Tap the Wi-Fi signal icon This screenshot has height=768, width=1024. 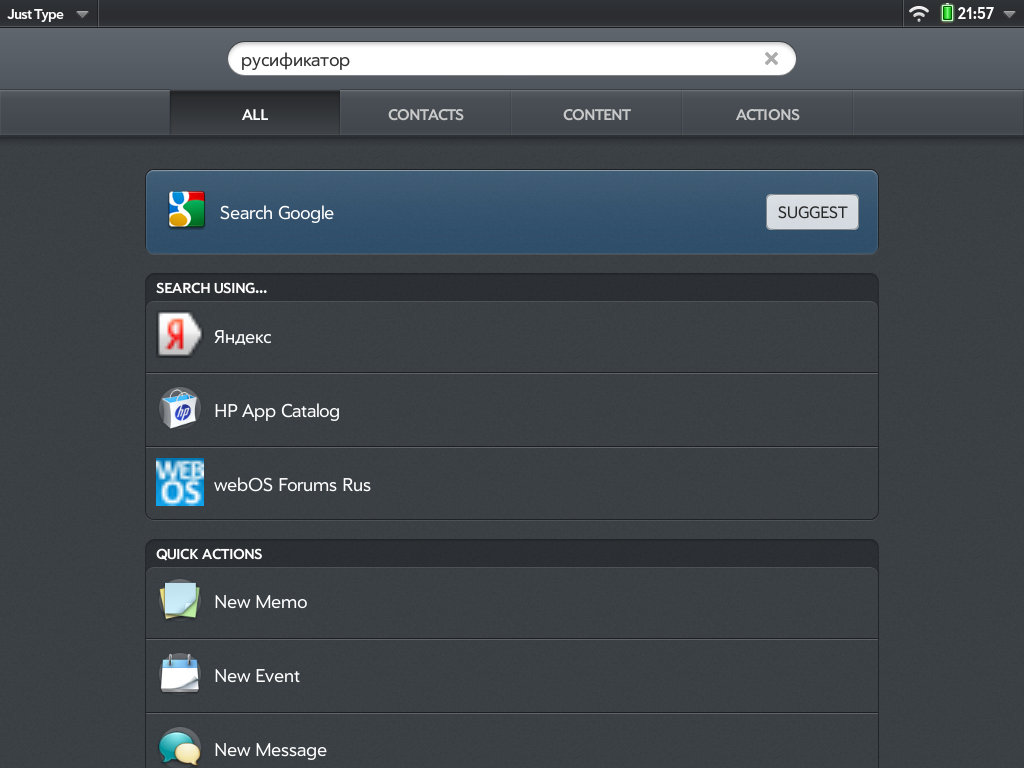[919, 14]
